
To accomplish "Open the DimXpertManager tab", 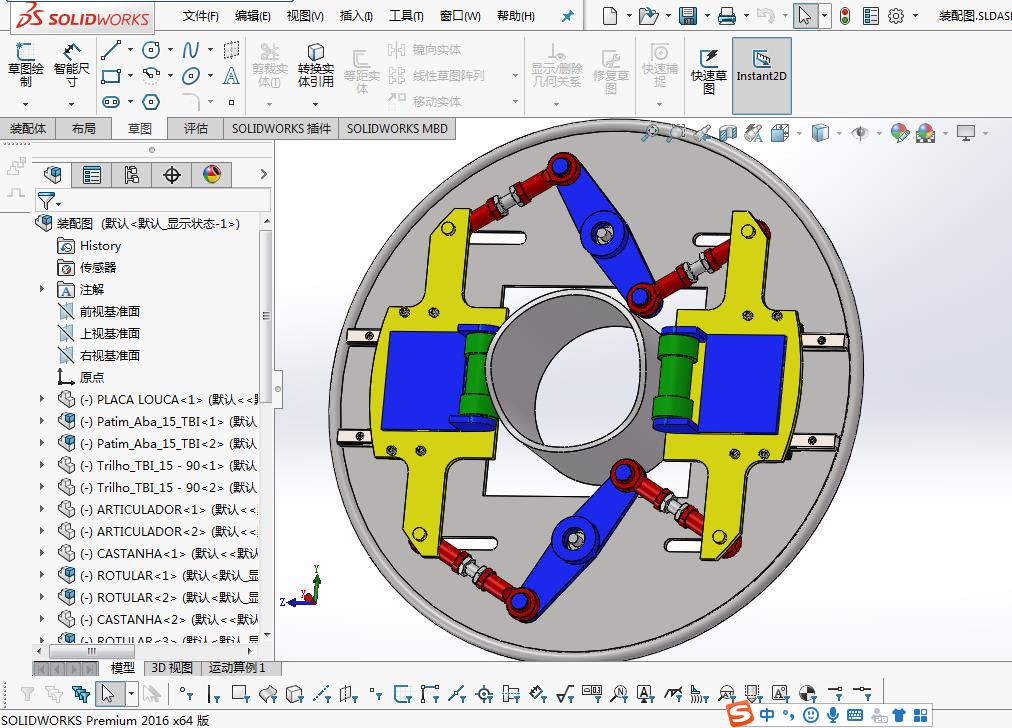I will pos(172,174).
